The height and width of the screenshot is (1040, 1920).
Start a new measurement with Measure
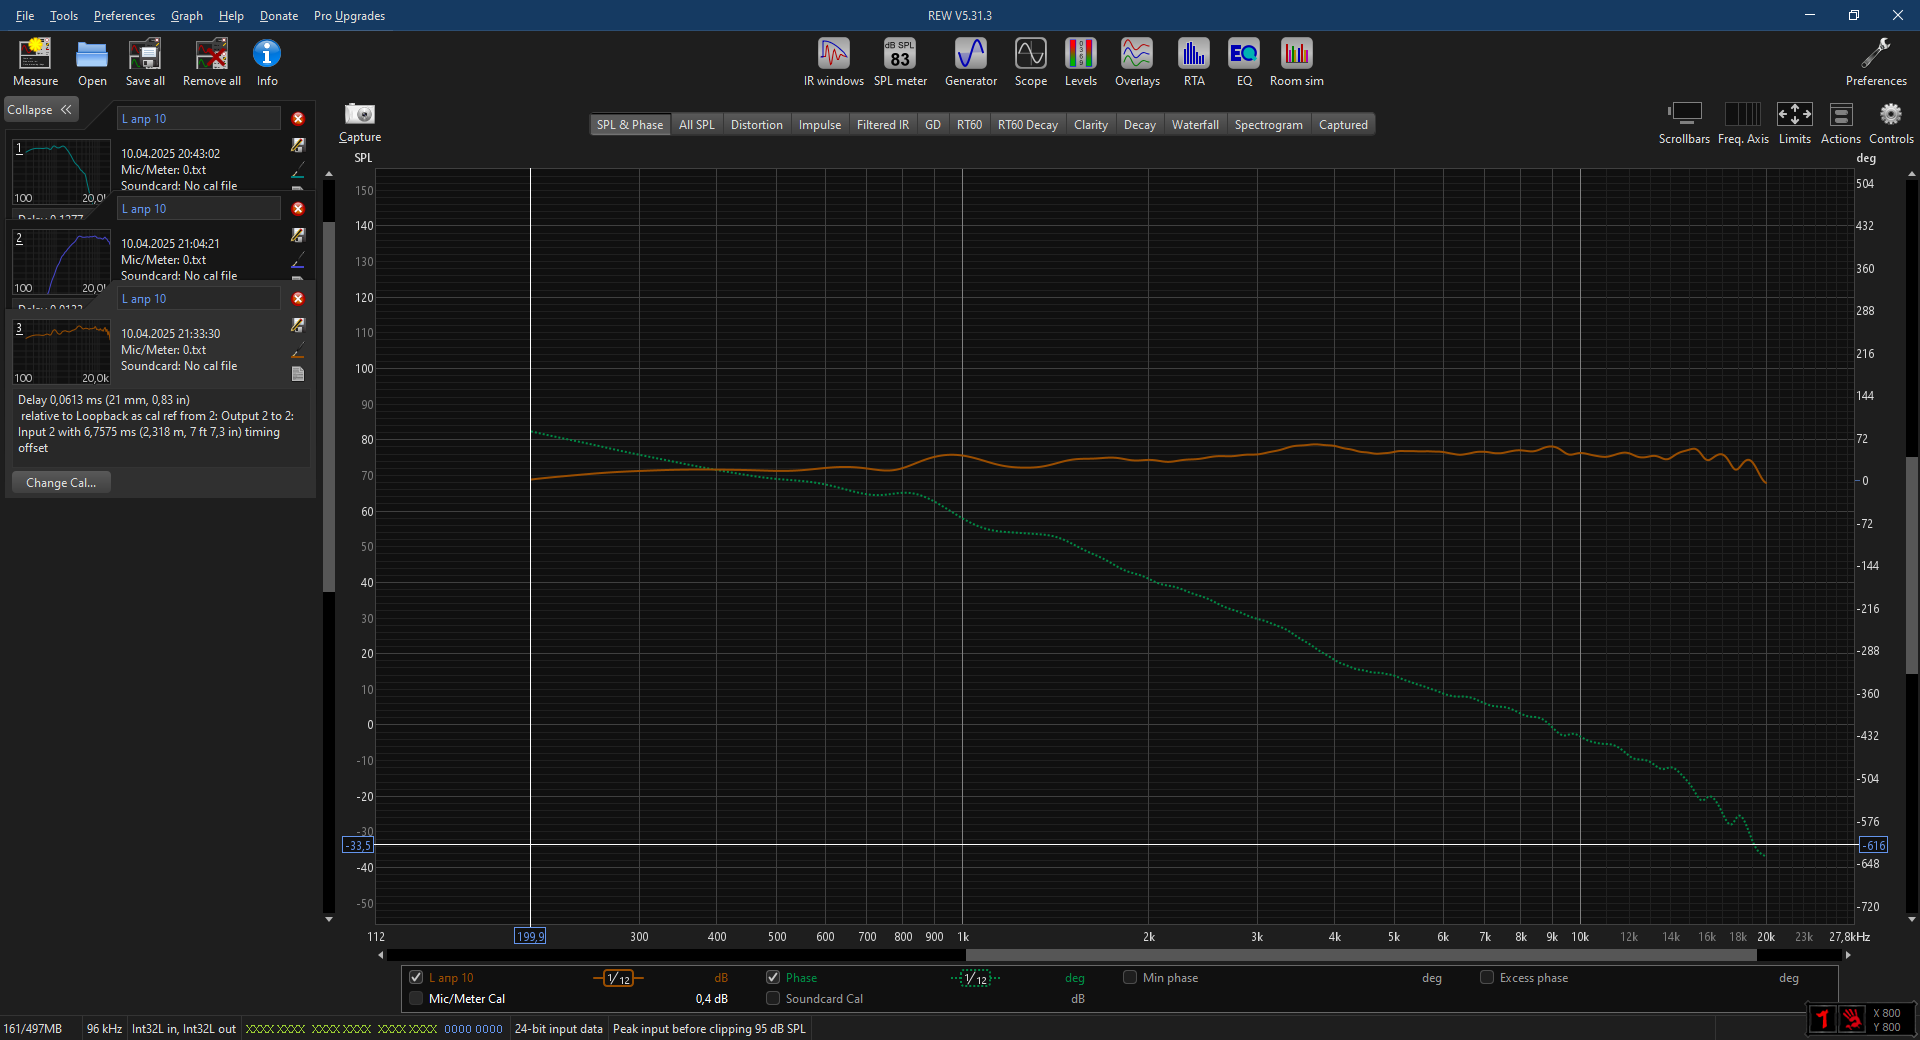pos(35,62)
